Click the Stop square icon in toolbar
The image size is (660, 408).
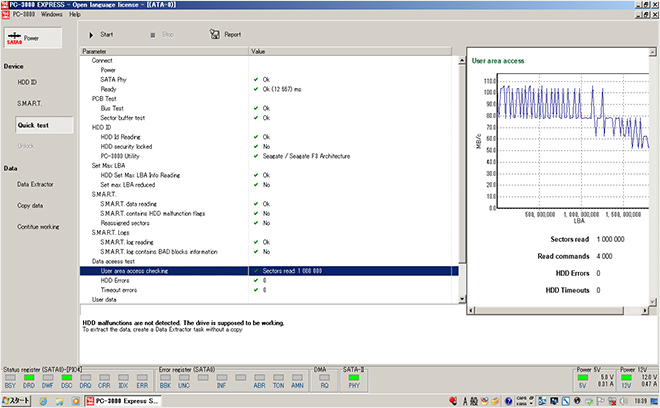(153, 35)
